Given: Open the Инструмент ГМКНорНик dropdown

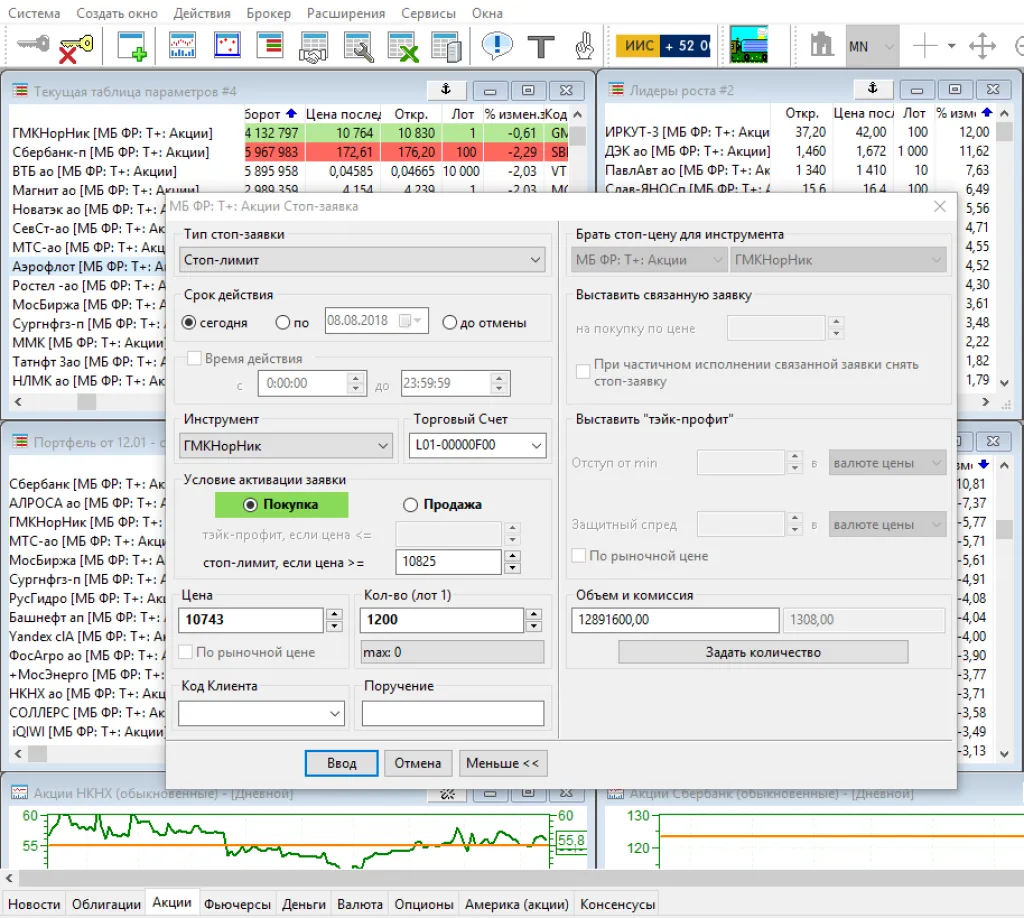Looking at the screenshot, I should click(x=287, y=445).
